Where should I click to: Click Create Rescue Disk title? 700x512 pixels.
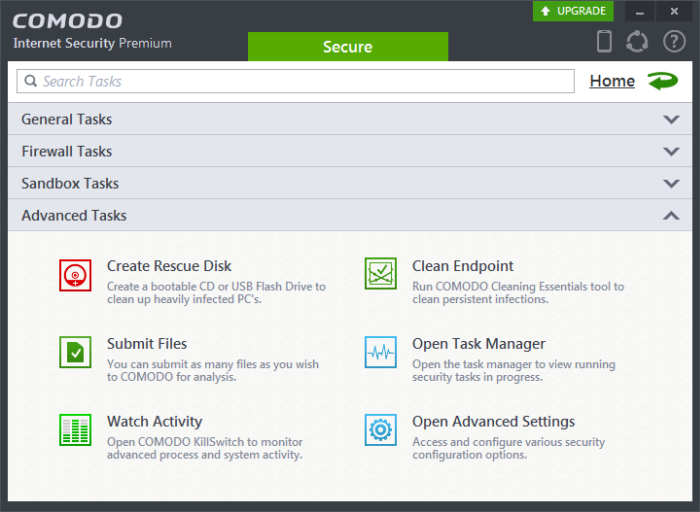pos(169,266)
